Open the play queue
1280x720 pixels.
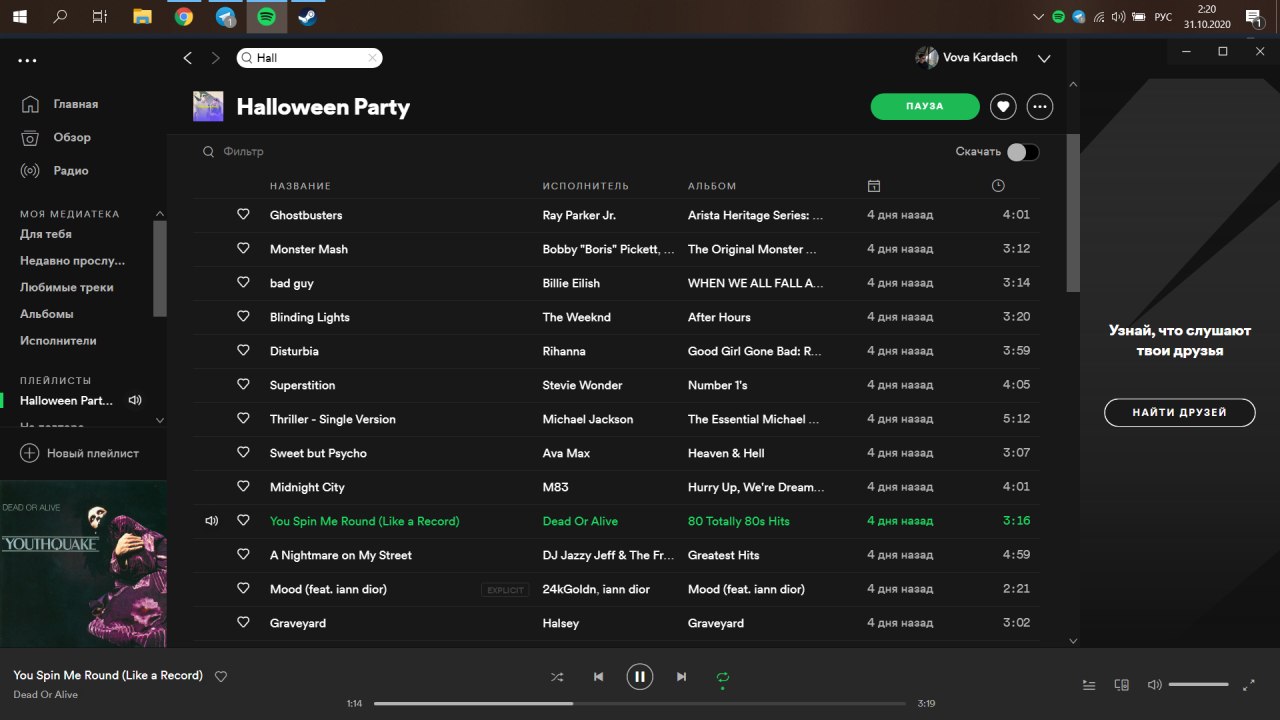pos(1089,685)
